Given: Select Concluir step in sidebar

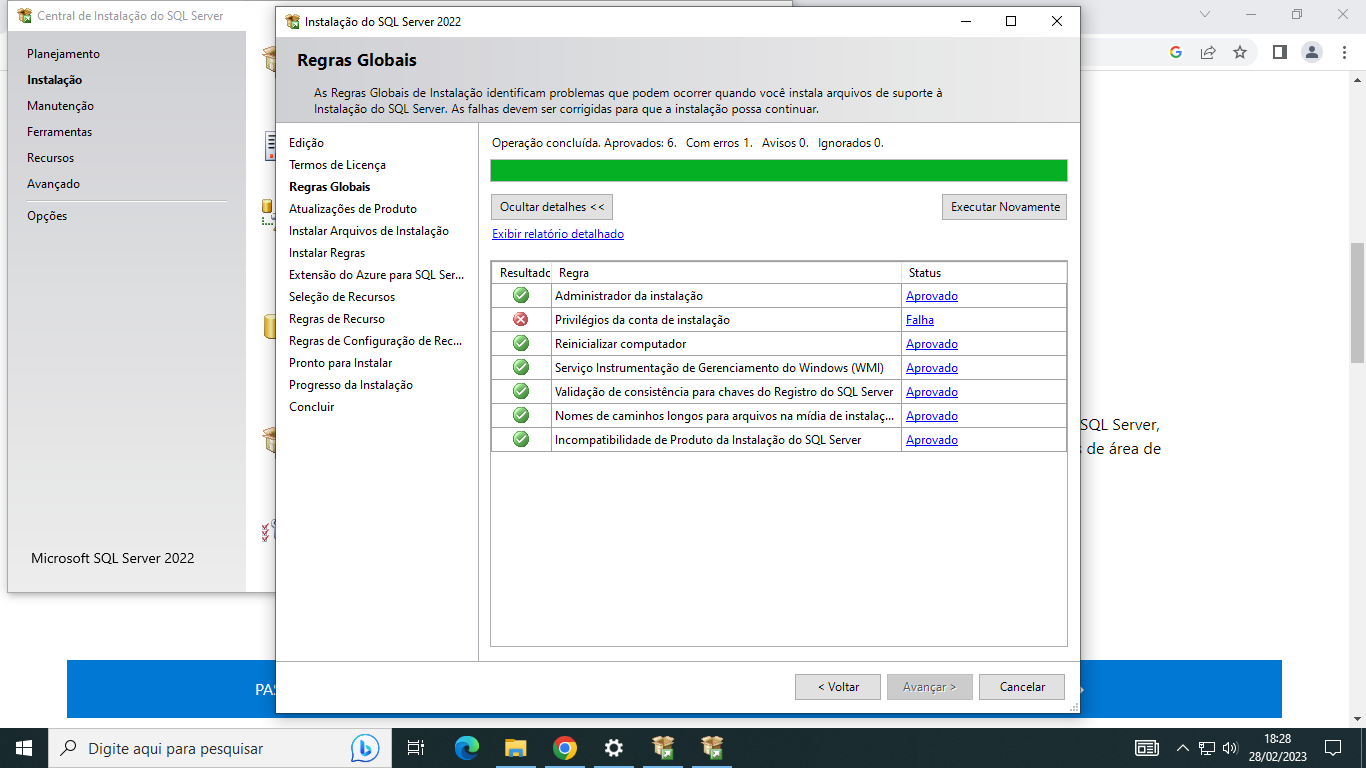Looking at the screenshot, I should (x=312, y=407).
